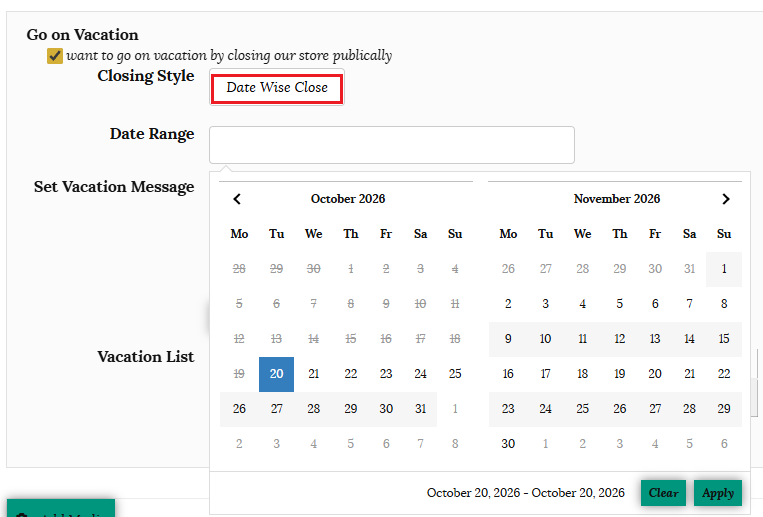Screen dimensions: 763x517
Task: Choose November 12 in the calendar
Action: tap(619, 339)
